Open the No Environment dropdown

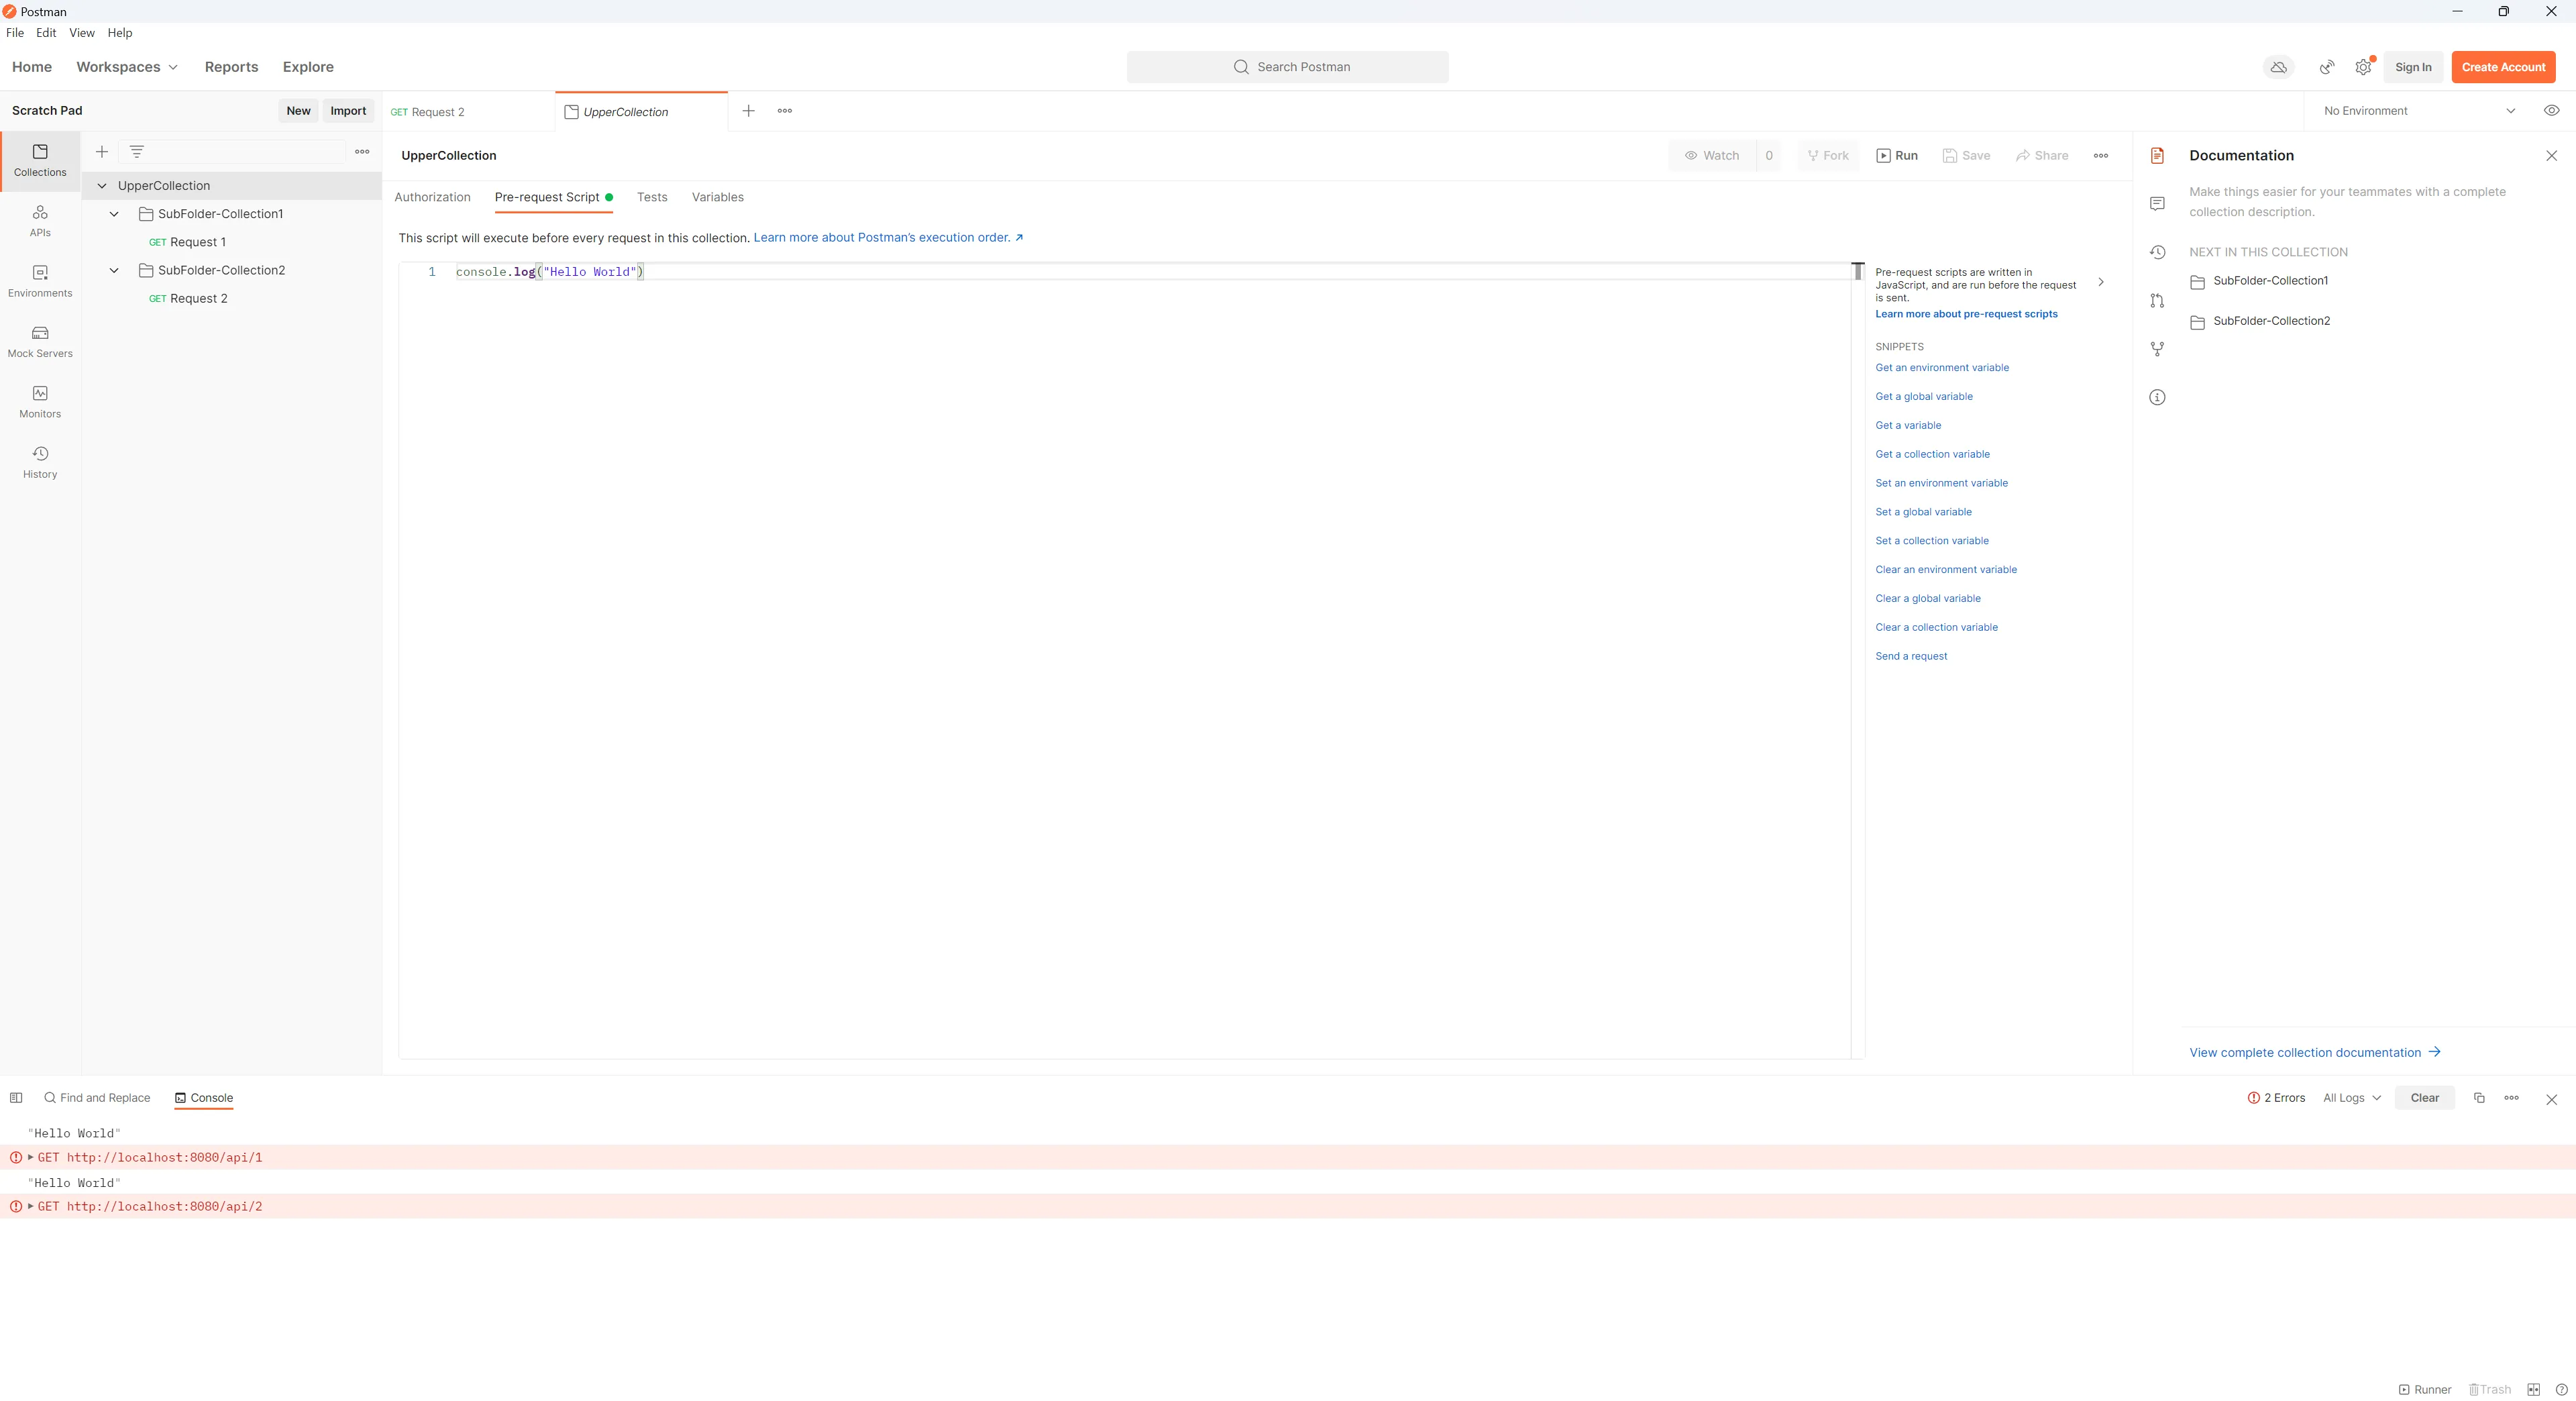pos(2418,111)
